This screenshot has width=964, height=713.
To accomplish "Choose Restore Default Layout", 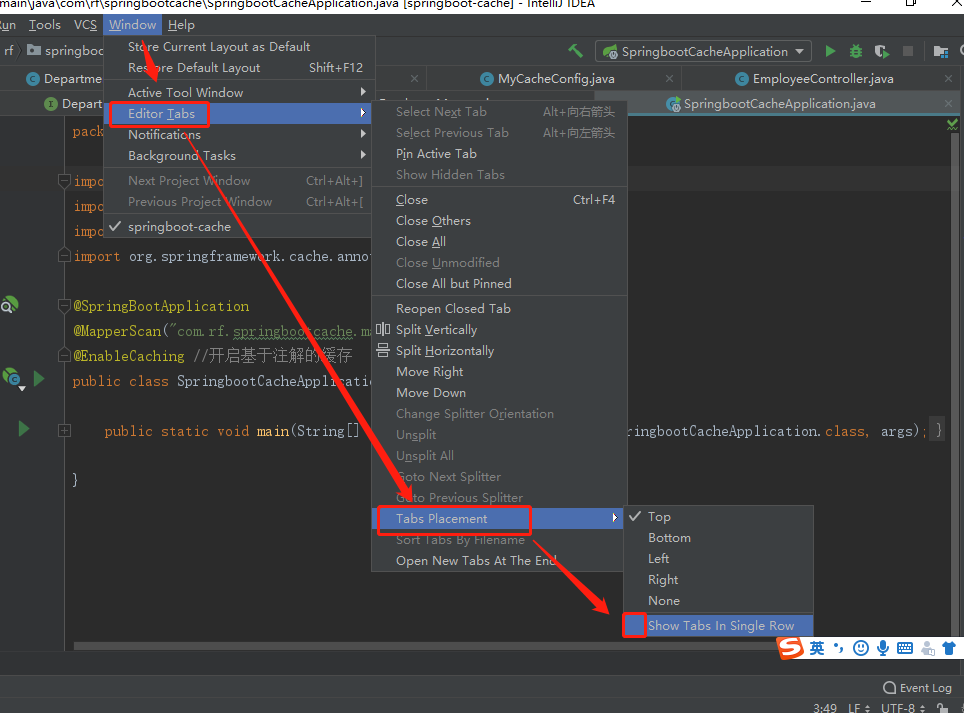I will [x=237, y=68].
